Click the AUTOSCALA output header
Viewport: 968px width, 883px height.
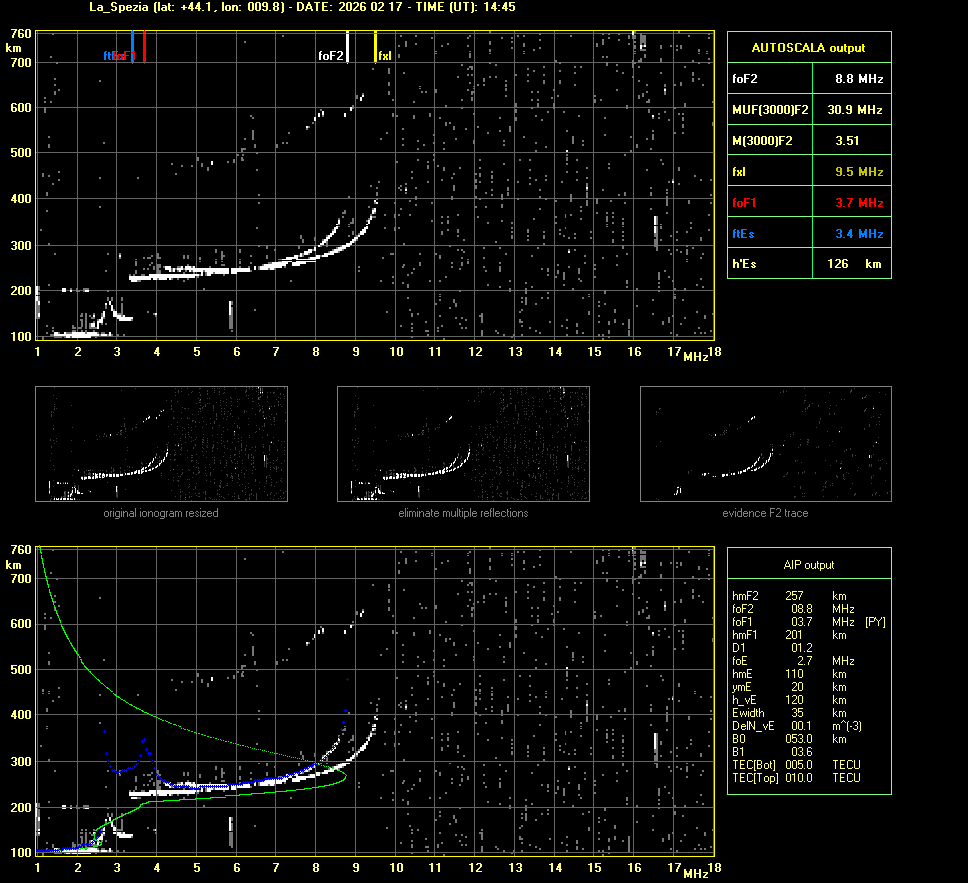click(x=808, y=47)
